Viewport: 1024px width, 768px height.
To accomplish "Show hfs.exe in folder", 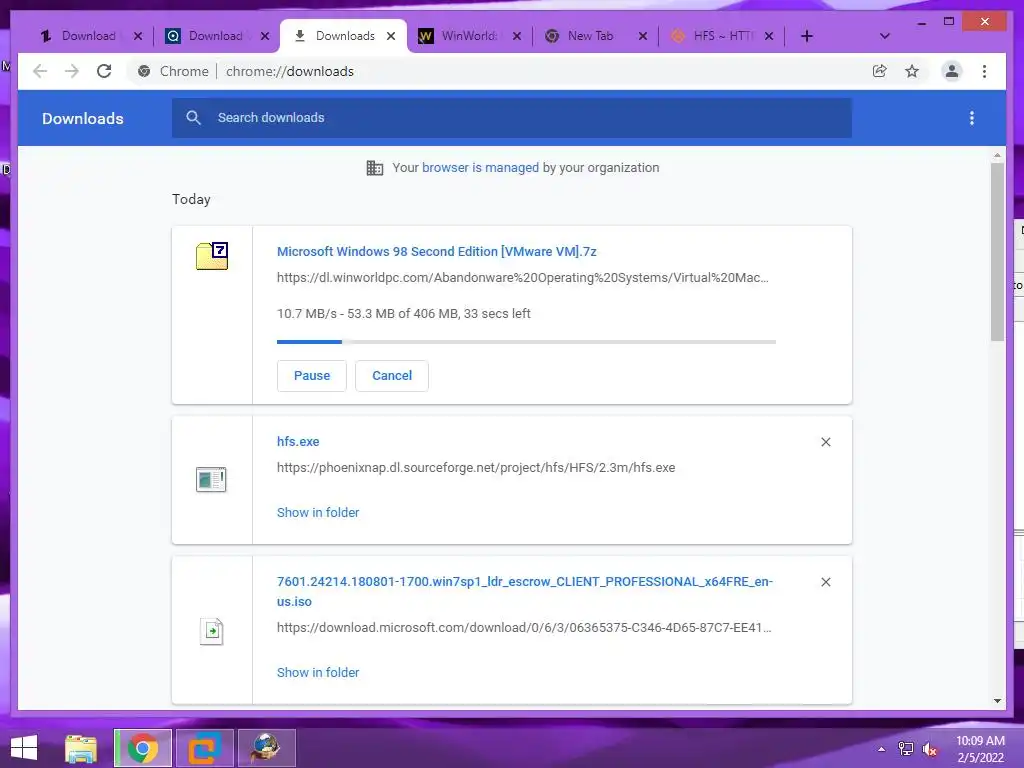I will pyautogui.click(x=318, y=513).
